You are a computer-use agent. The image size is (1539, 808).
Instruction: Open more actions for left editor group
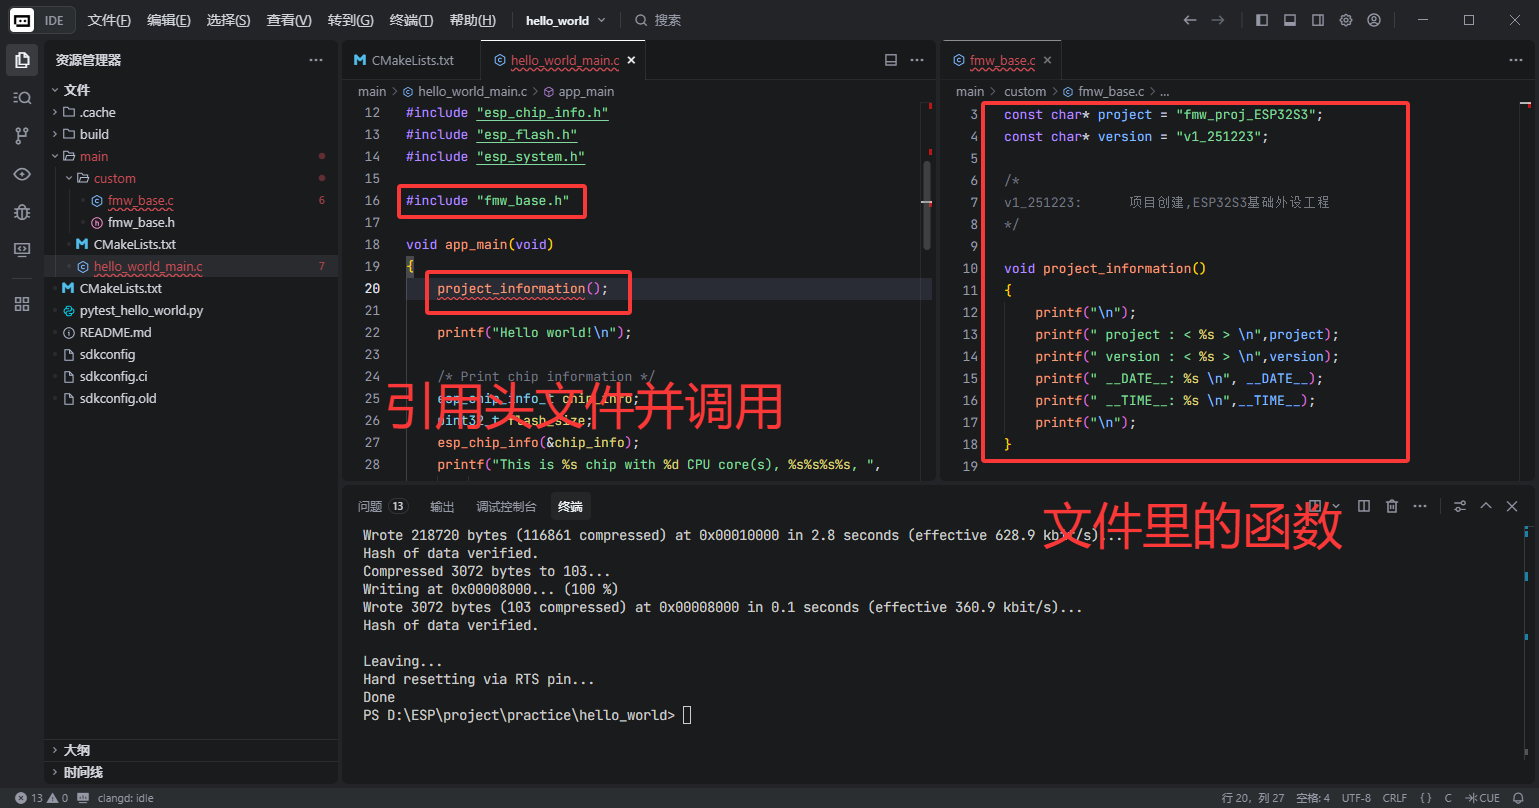[x=917, y=60]
